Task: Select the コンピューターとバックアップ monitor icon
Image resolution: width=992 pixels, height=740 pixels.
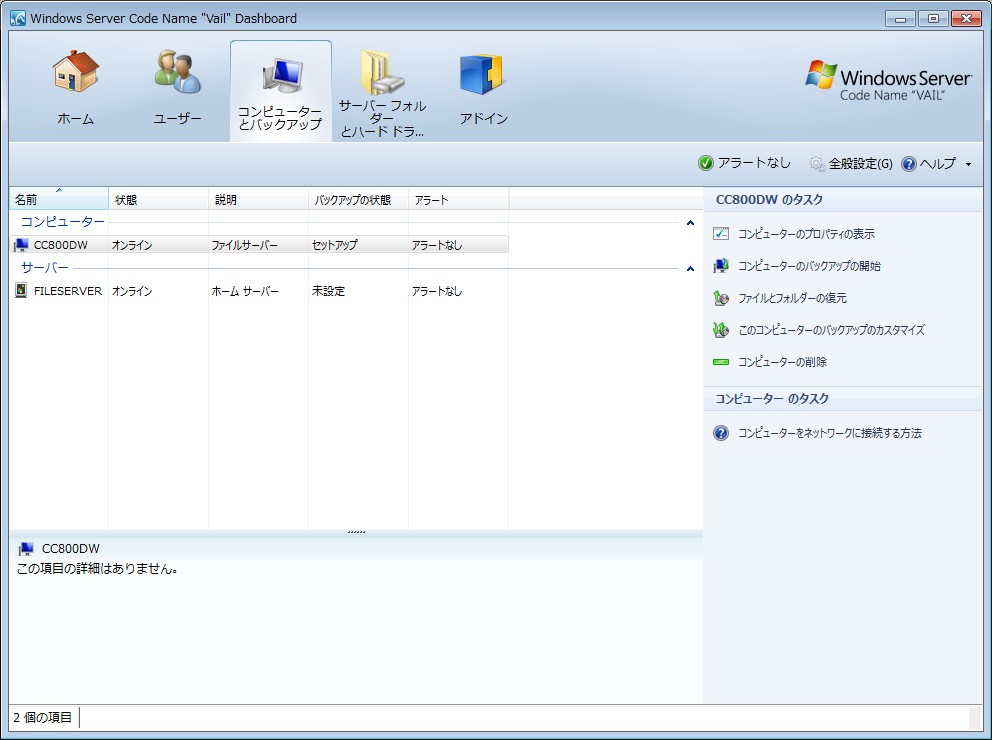Action: tap(283, 76)
